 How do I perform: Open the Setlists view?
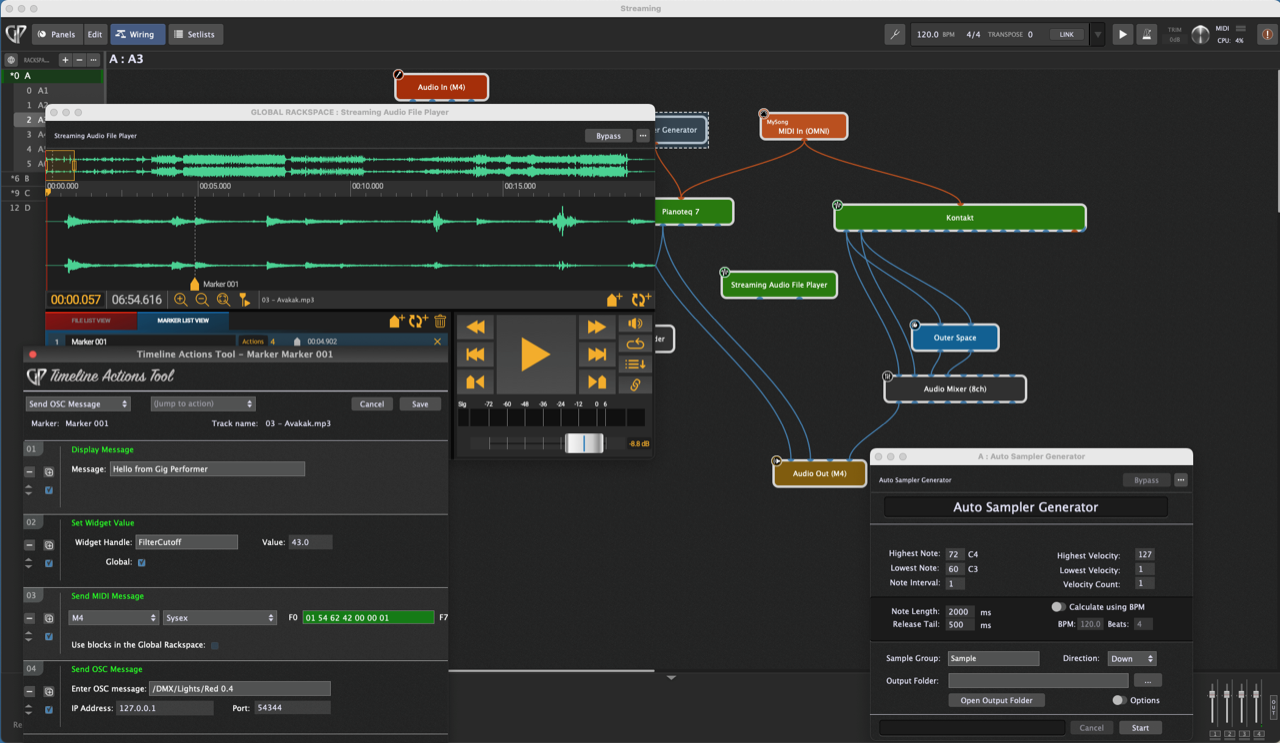coord(194,34)
